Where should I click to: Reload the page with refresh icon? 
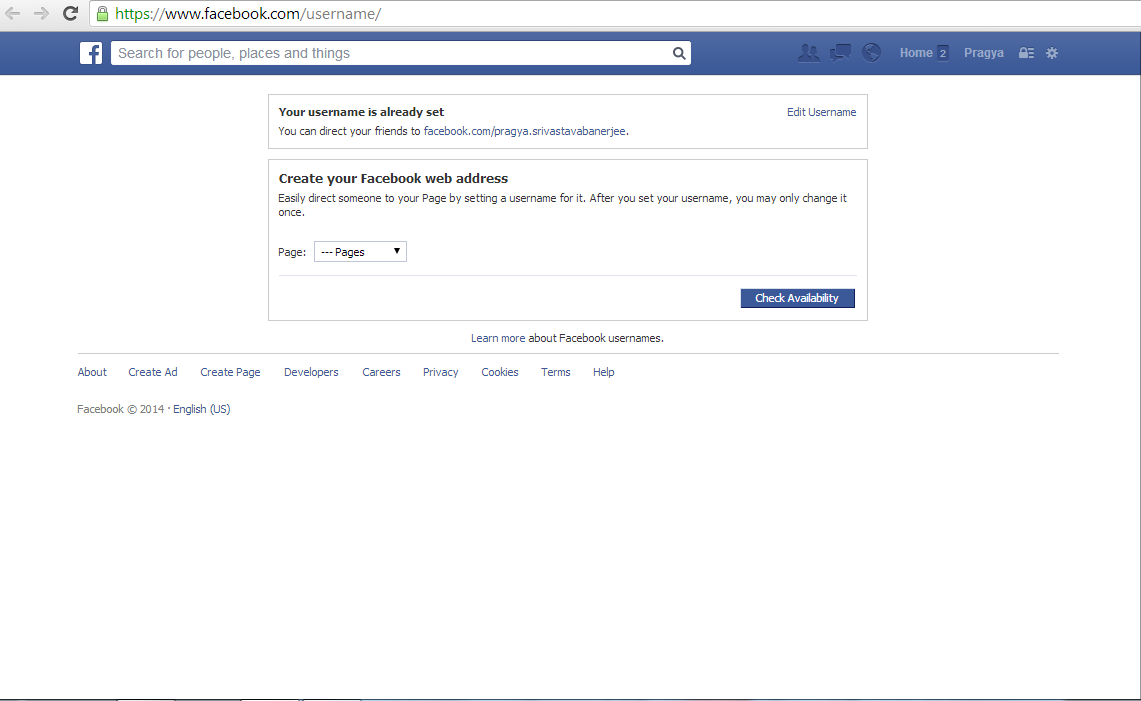[x=70, y=13]
